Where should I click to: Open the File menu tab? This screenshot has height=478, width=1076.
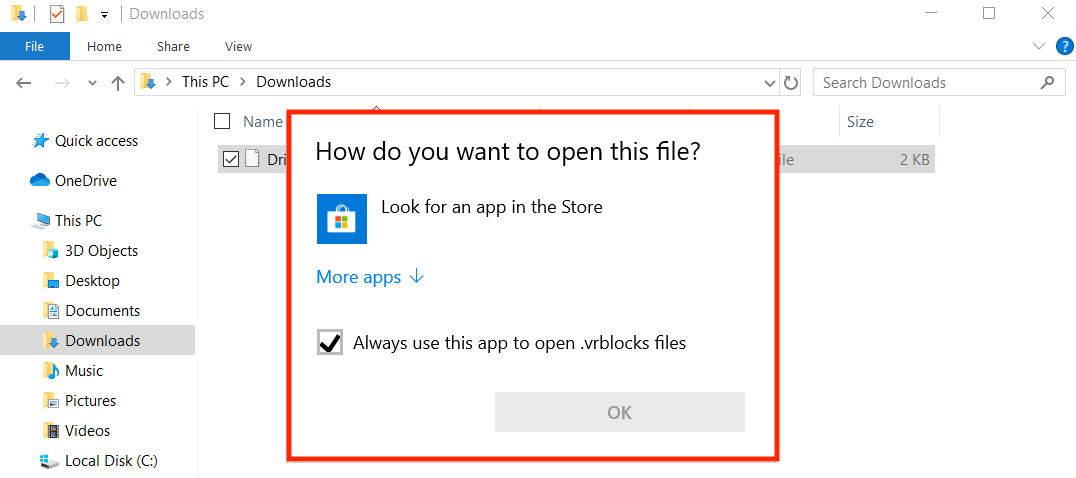tap(35, 46)
